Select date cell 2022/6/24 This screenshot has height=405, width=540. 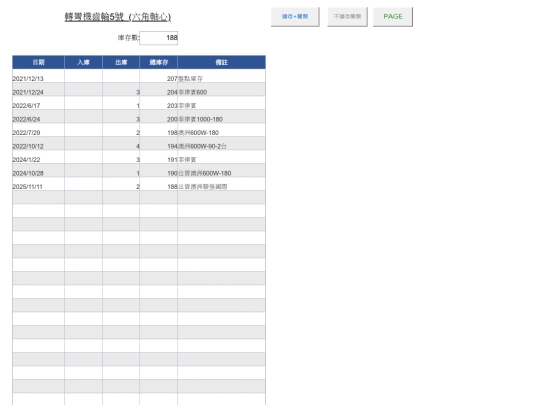(38, 116)
